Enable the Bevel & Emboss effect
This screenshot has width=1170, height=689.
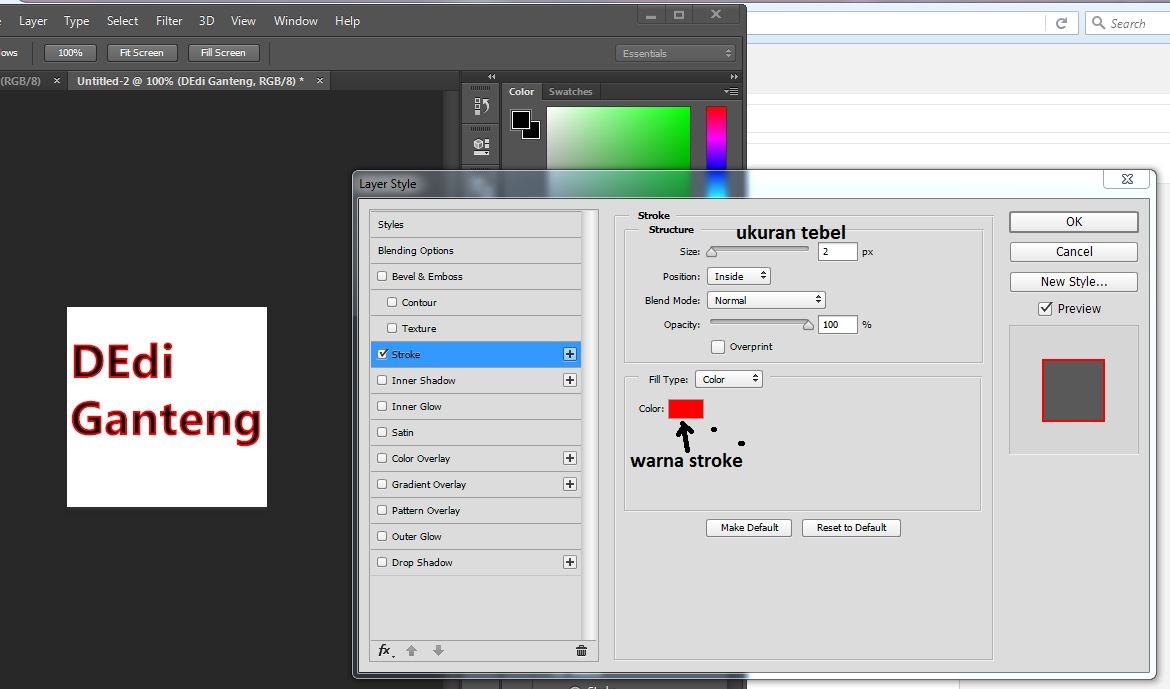pos(381,276)
